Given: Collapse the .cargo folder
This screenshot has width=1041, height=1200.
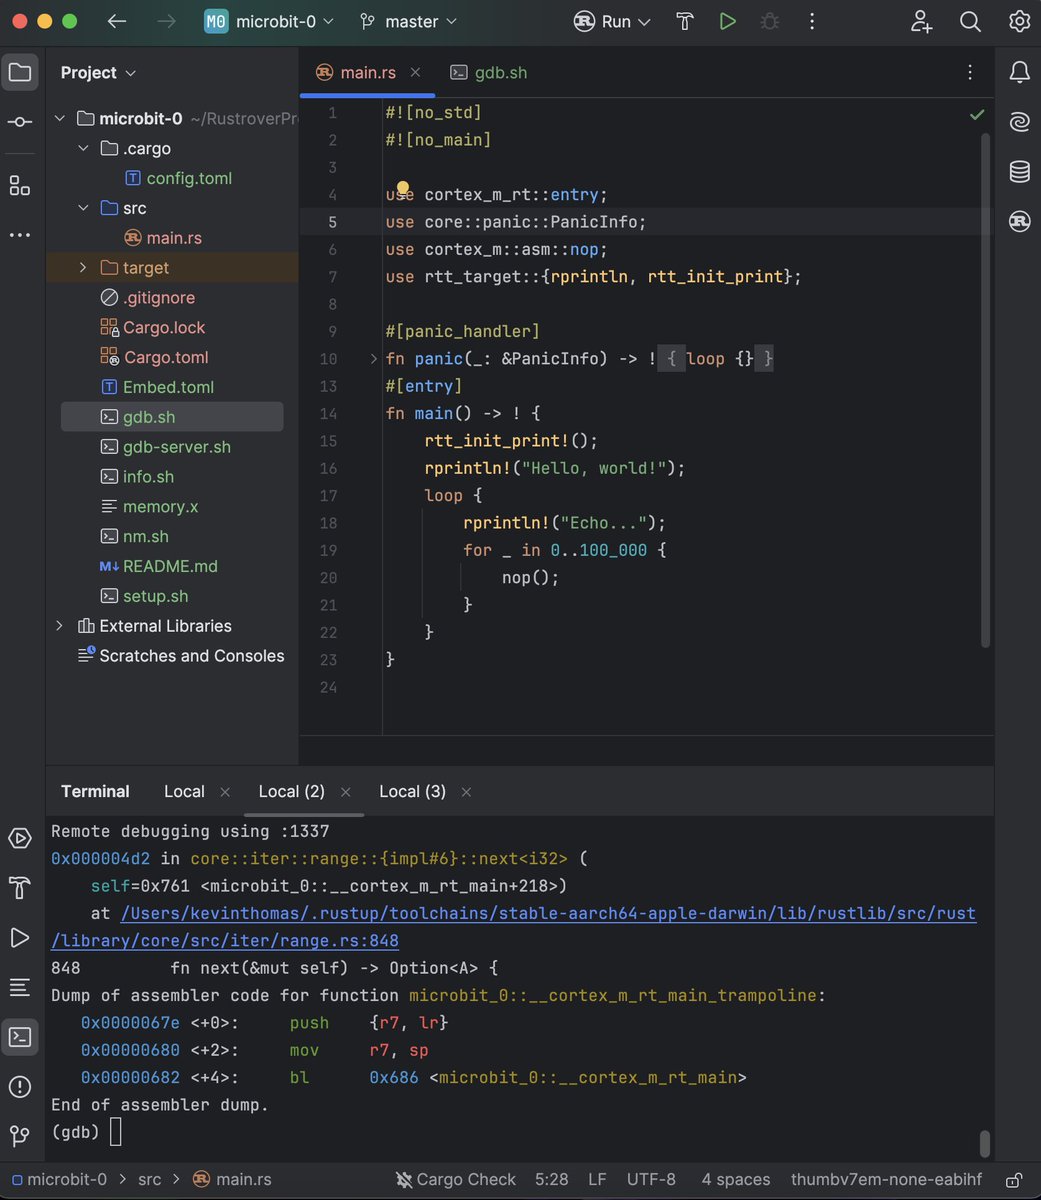Looking at the screenshot, I should pos(84,149).
